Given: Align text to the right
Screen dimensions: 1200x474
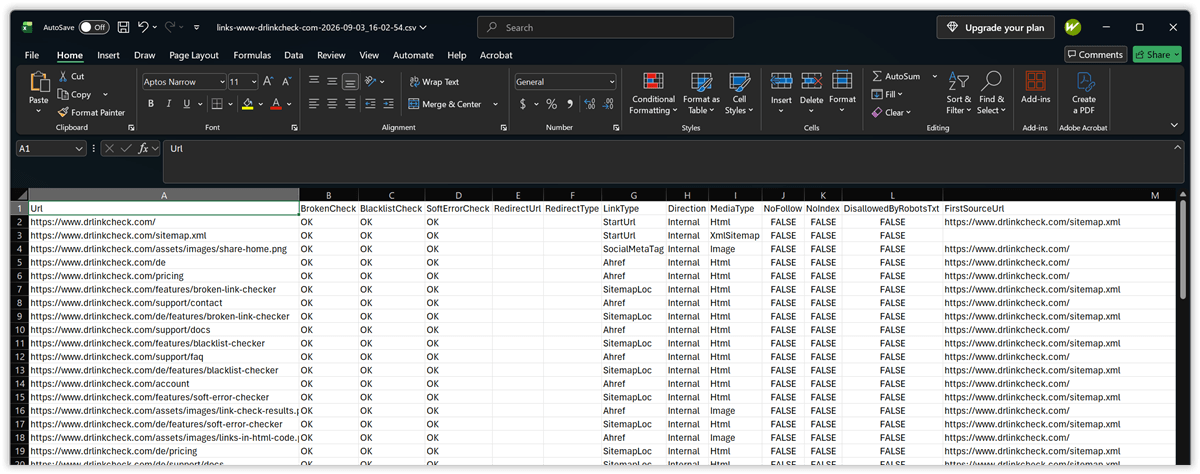Looking at the screenshot, I should pyautogui.click(x=350, y=104).
